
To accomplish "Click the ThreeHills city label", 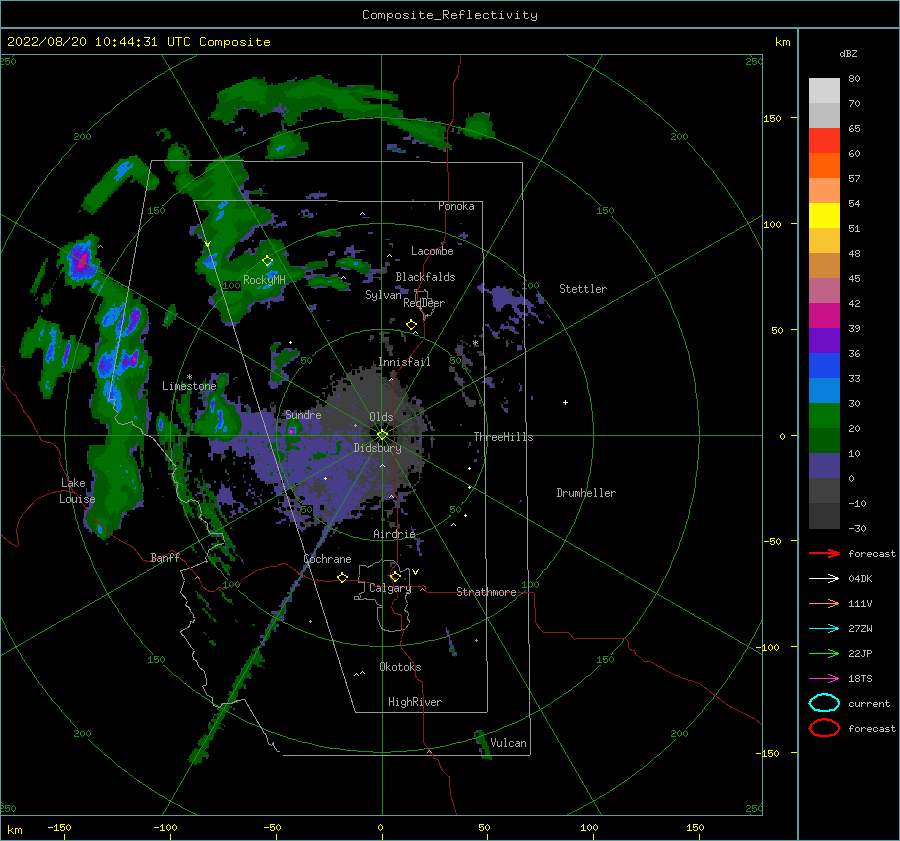I will pyautogui.click(x=503, y=437).
